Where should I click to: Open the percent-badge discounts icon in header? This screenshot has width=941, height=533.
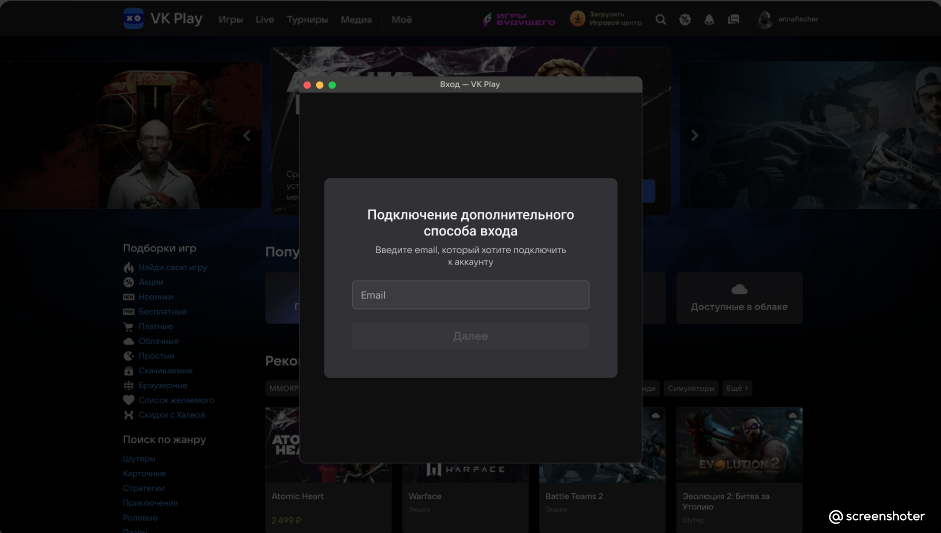(685, 19)
